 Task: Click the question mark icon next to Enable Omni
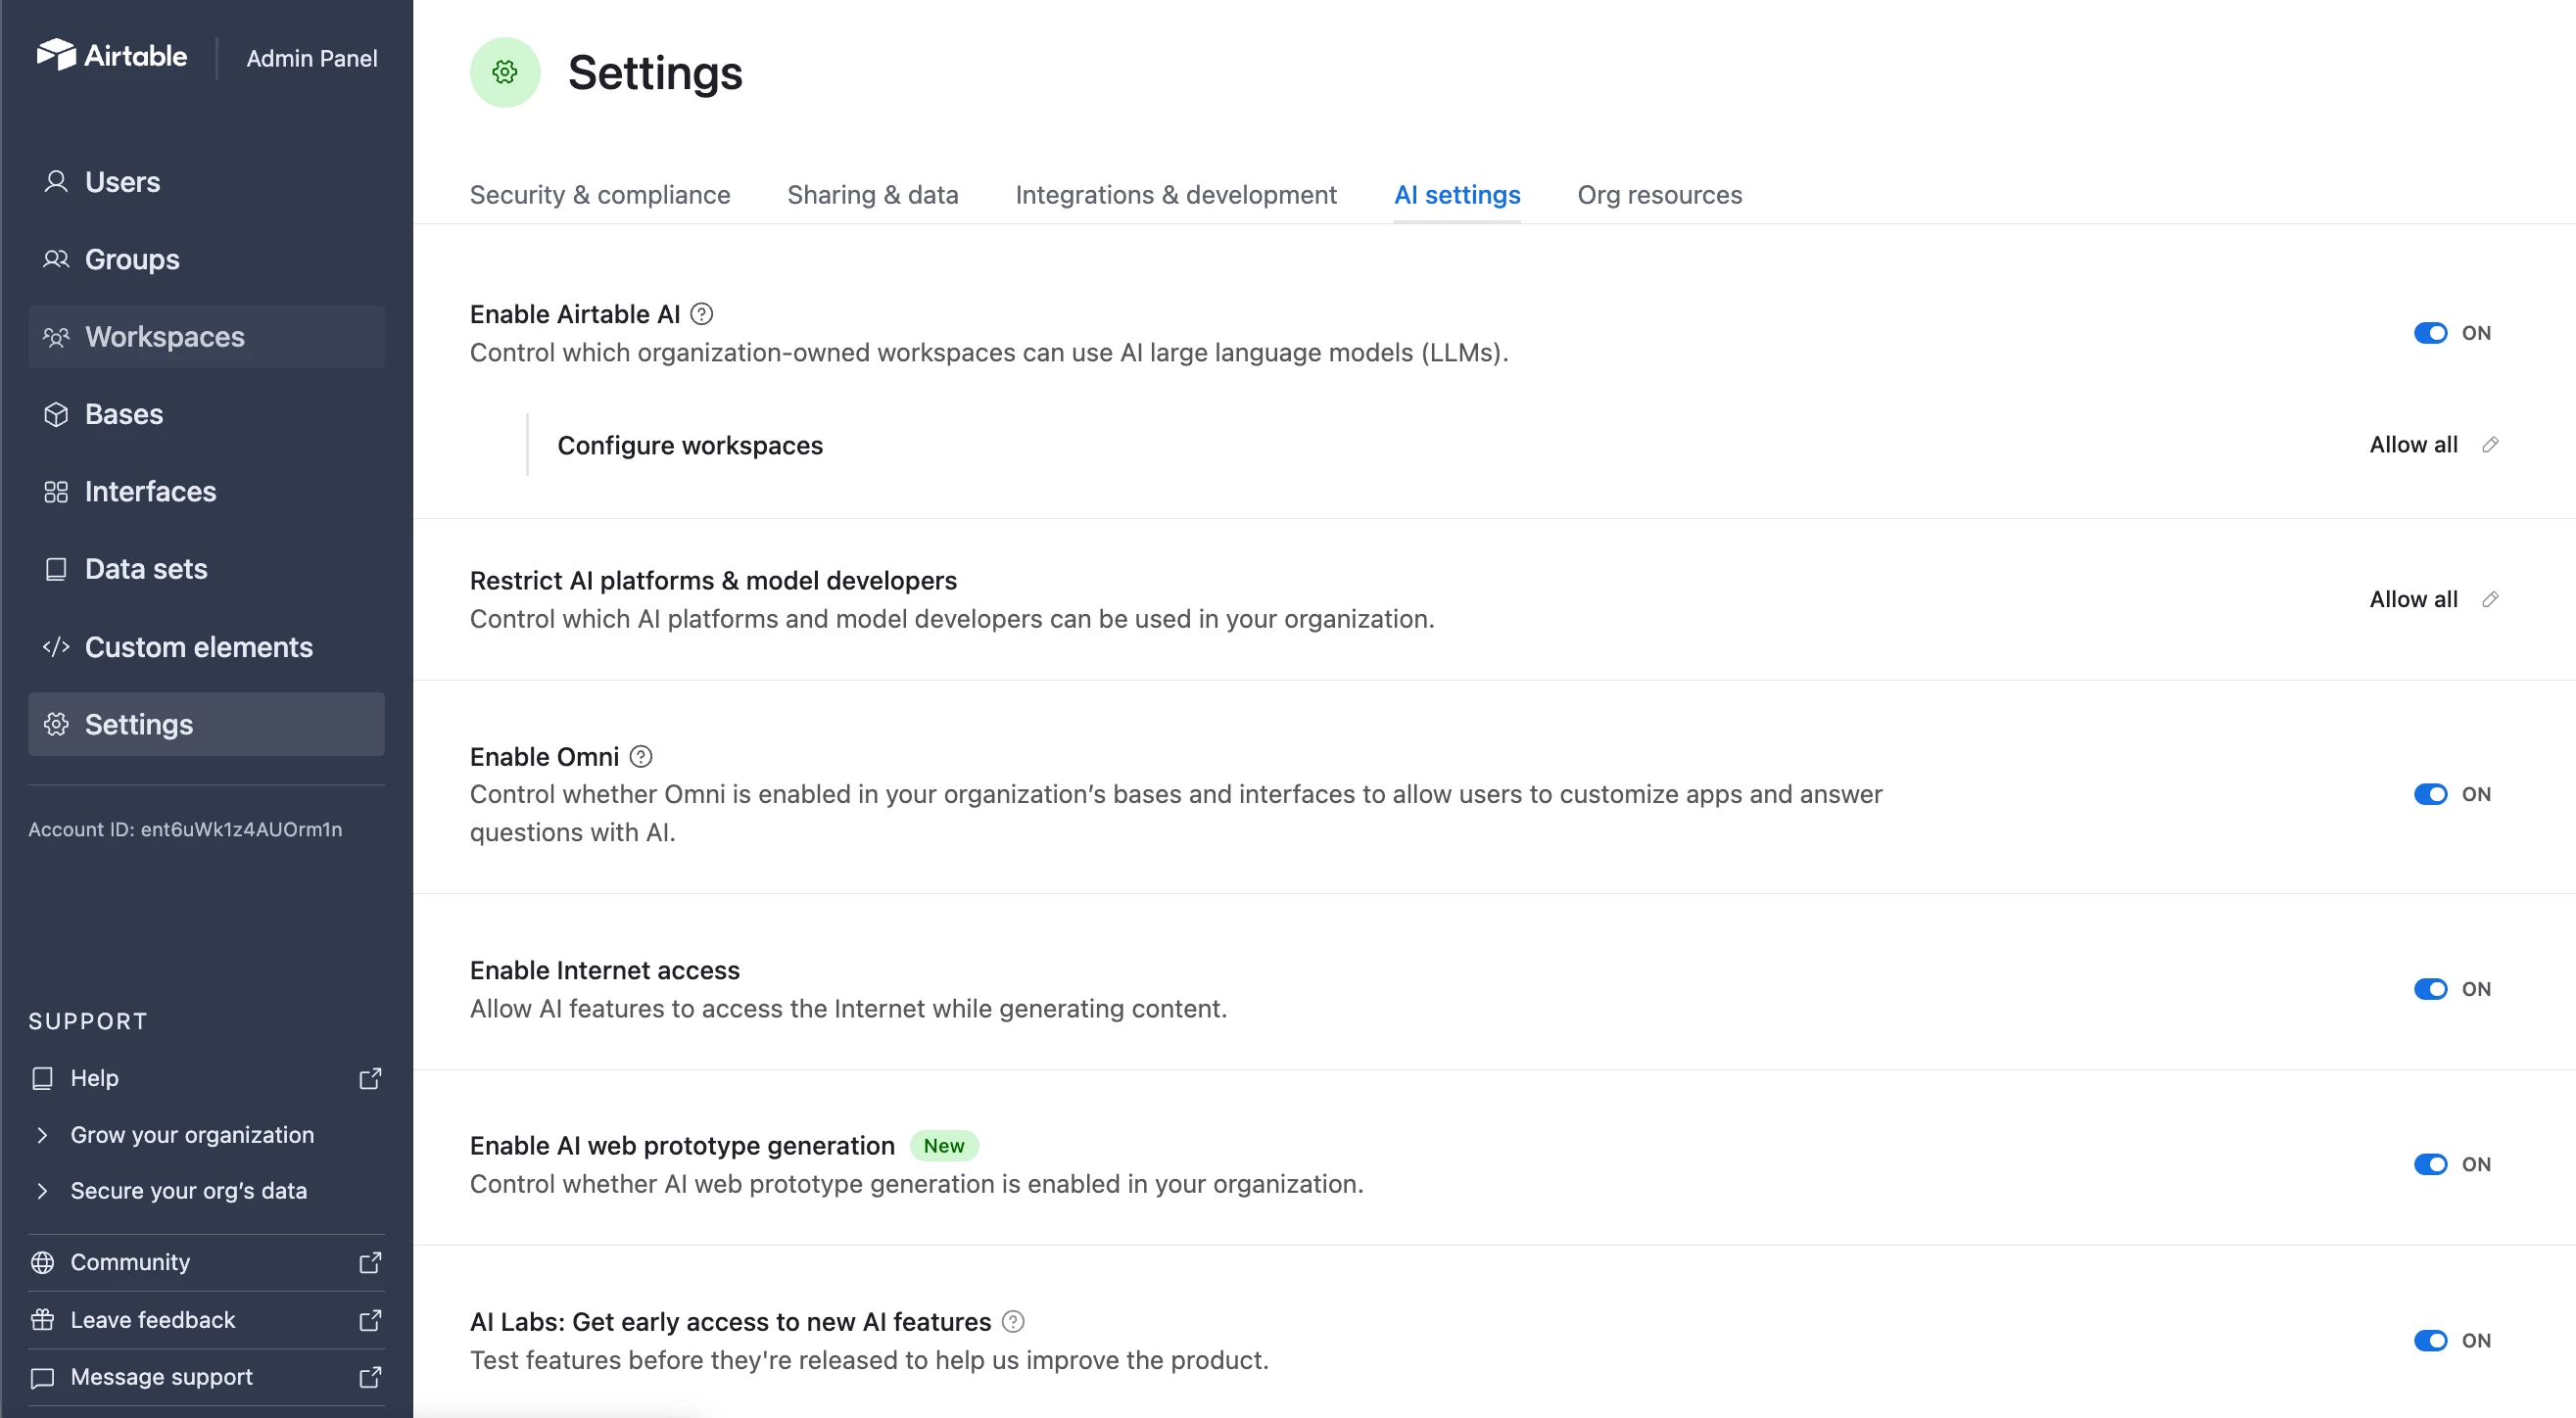pyautogui.click(x=641, y=757)
